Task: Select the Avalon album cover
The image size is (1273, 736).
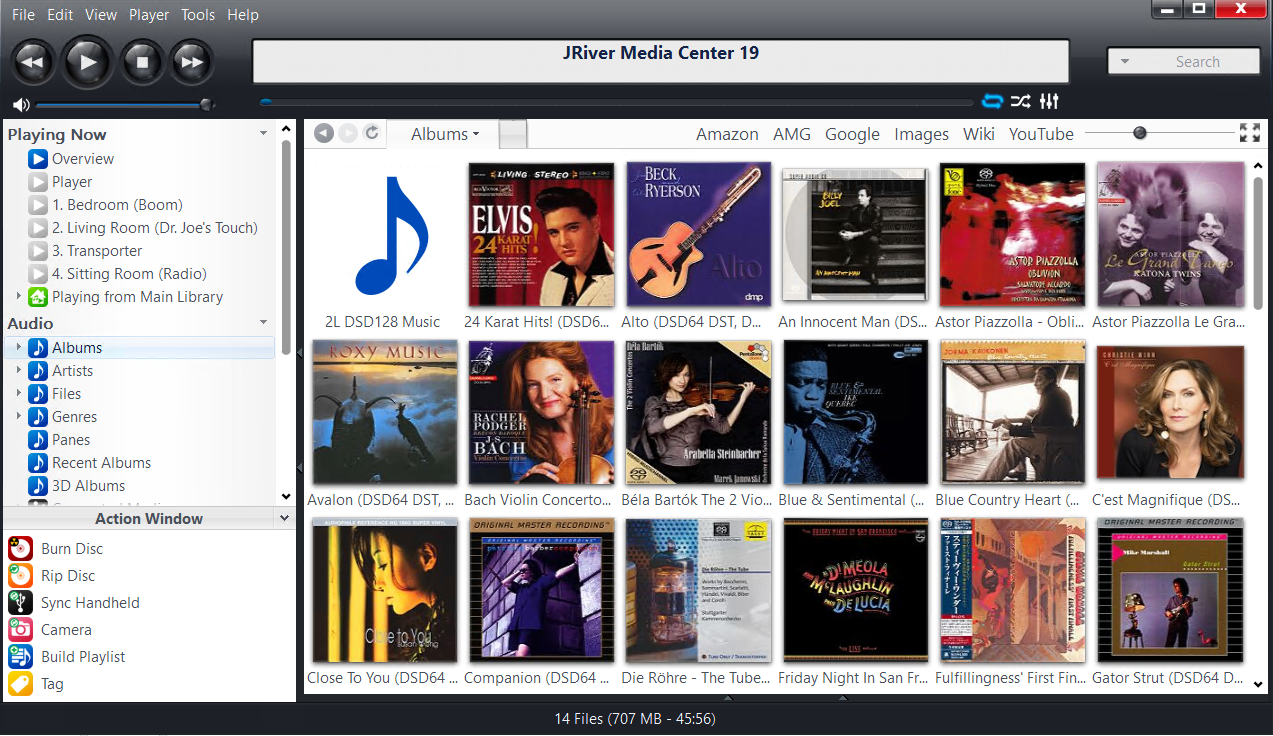Action: pyautogui.click(x=385, y=412)
